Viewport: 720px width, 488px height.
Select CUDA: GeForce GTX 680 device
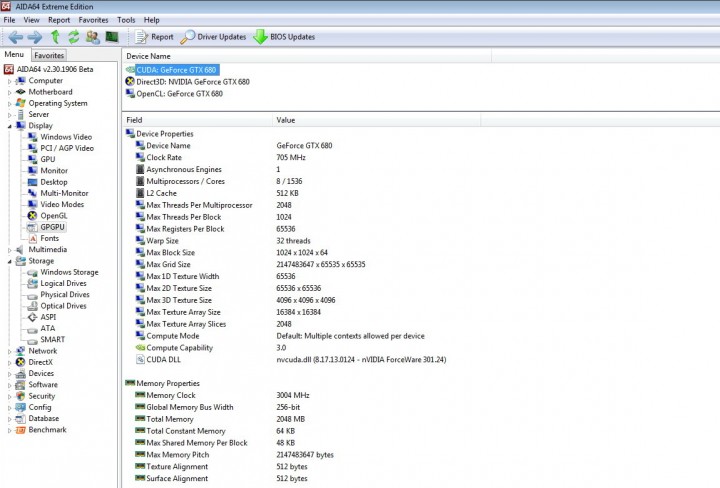pos(176,70)
